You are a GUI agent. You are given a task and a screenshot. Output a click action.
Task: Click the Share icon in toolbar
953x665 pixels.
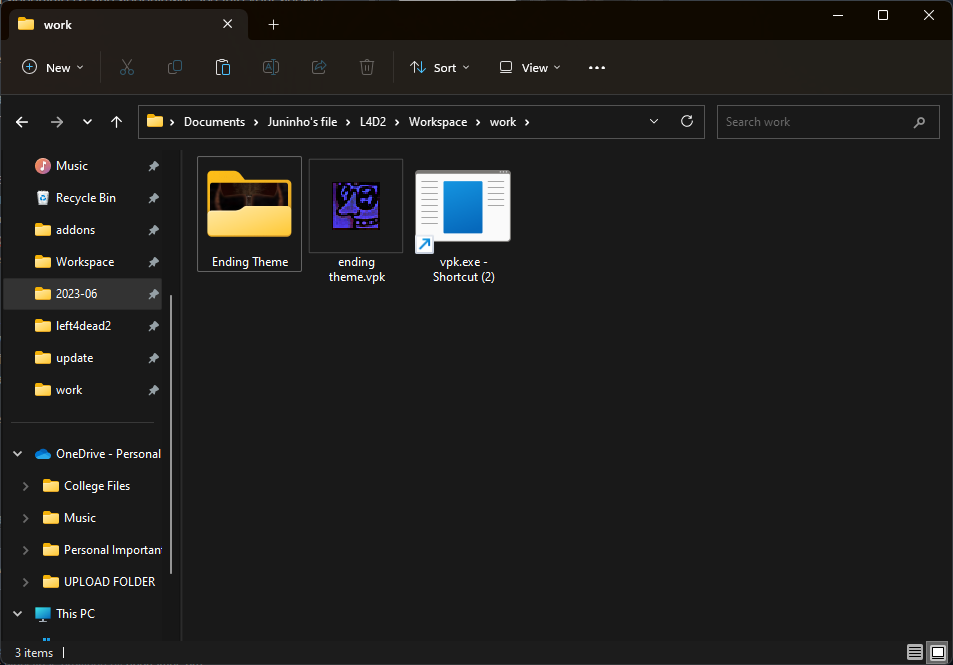[319, 67]
